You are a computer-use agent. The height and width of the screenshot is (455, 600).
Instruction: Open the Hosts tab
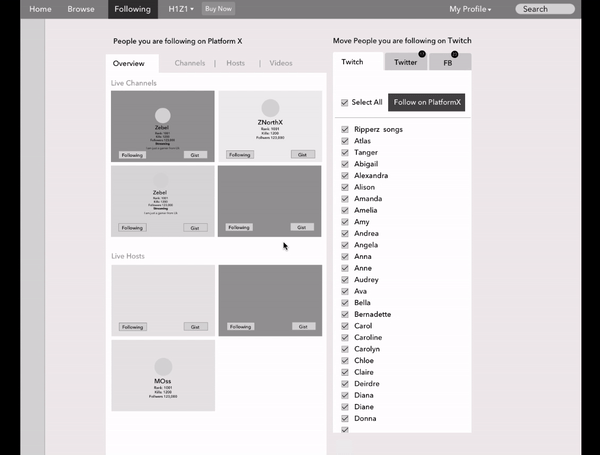click(235, 63)
